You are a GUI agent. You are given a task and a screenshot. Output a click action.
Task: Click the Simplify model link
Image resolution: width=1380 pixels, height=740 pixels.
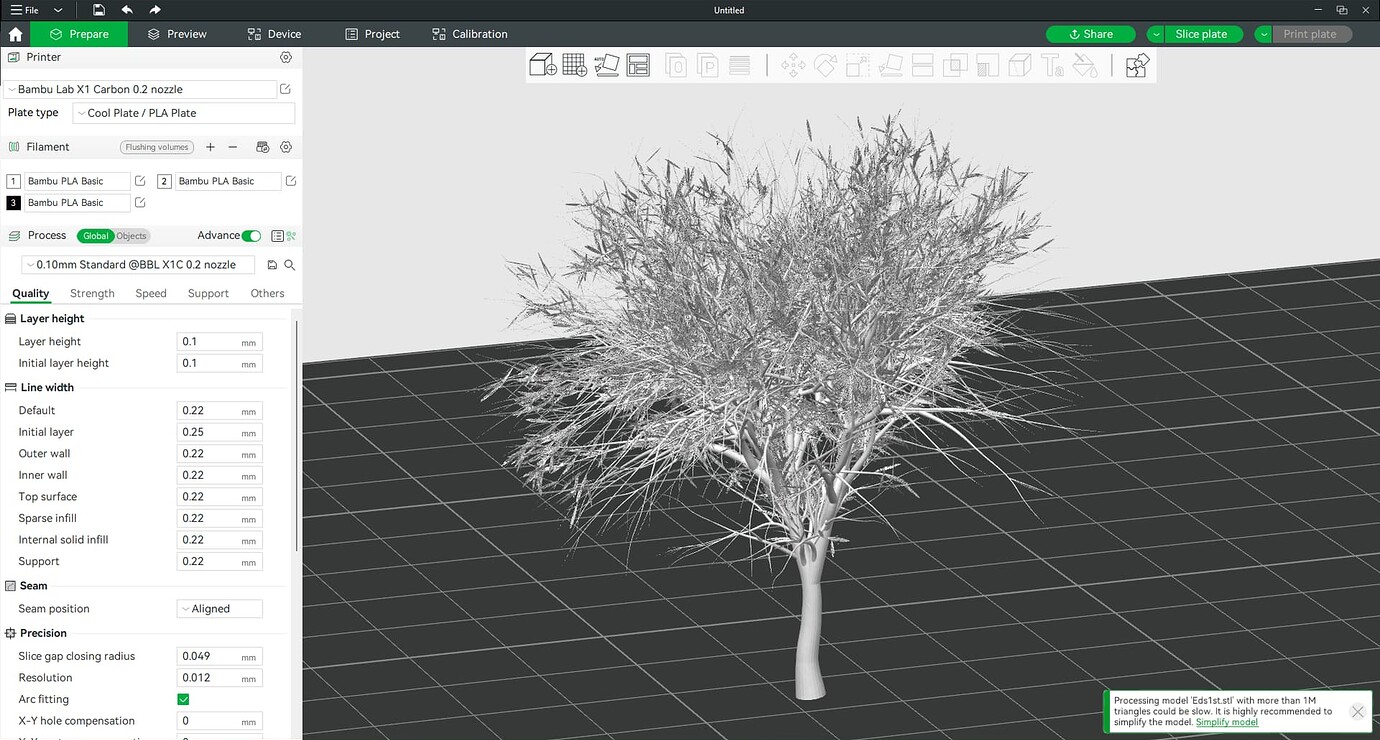point(1227,722)
